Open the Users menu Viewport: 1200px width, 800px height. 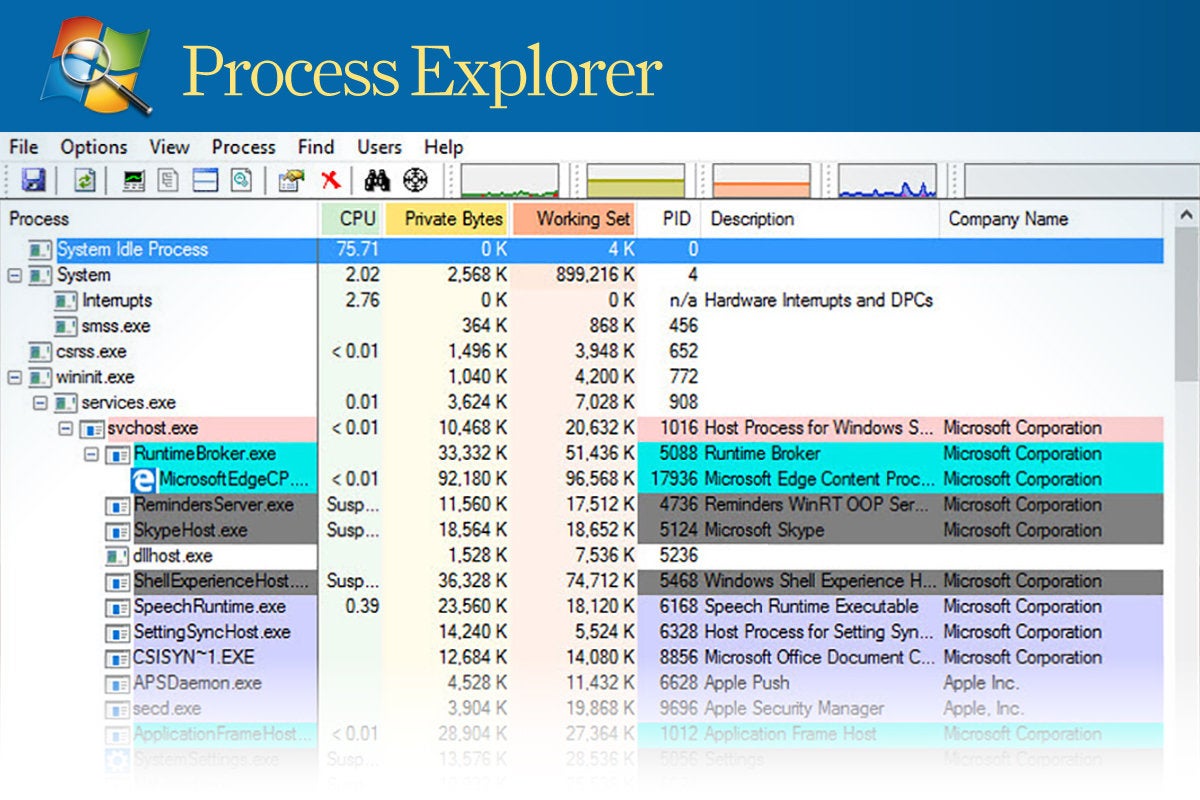(379, 147)
